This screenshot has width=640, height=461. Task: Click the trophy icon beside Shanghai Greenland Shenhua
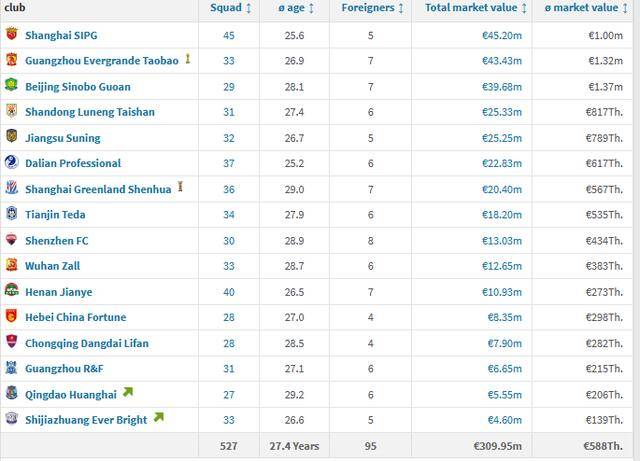click(x=180, y=187)
